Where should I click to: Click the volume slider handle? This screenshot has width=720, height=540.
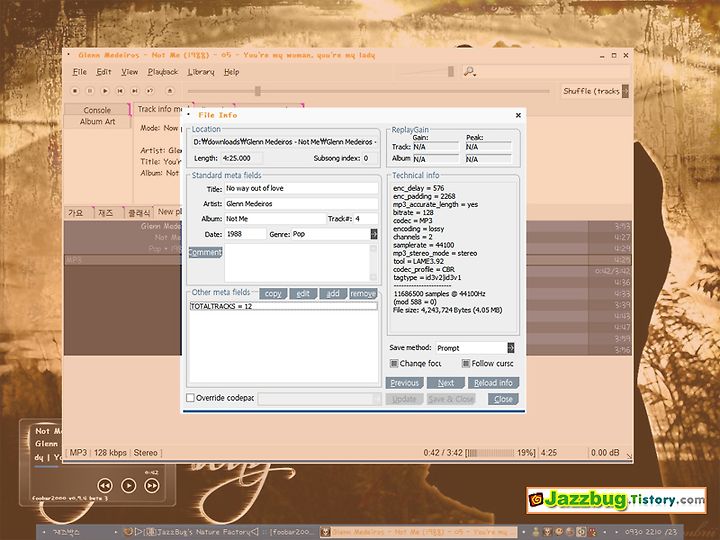pos(451,71)
